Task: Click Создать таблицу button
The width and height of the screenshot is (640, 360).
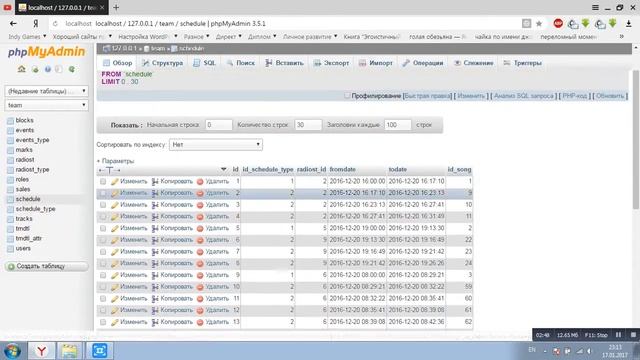Action: click(47, 266)
